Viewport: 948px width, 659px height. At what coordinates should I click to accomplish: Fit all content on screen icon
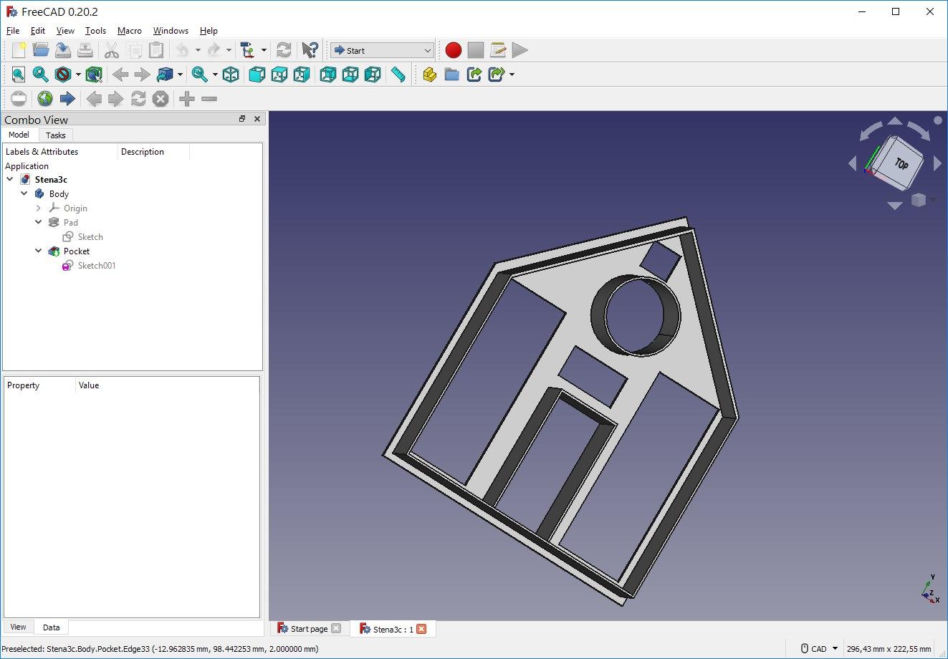[19, 74]
